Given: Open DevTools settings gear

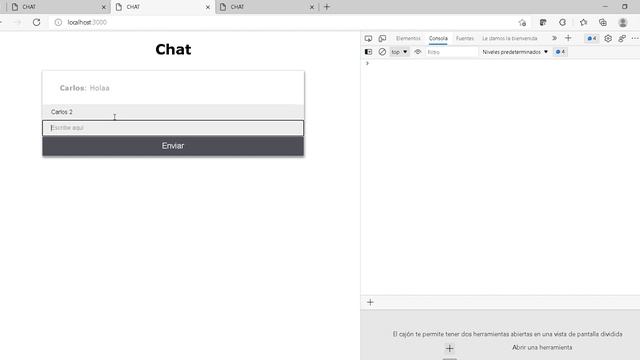Looking at the screenshot, I should click(x=608, y=38).
